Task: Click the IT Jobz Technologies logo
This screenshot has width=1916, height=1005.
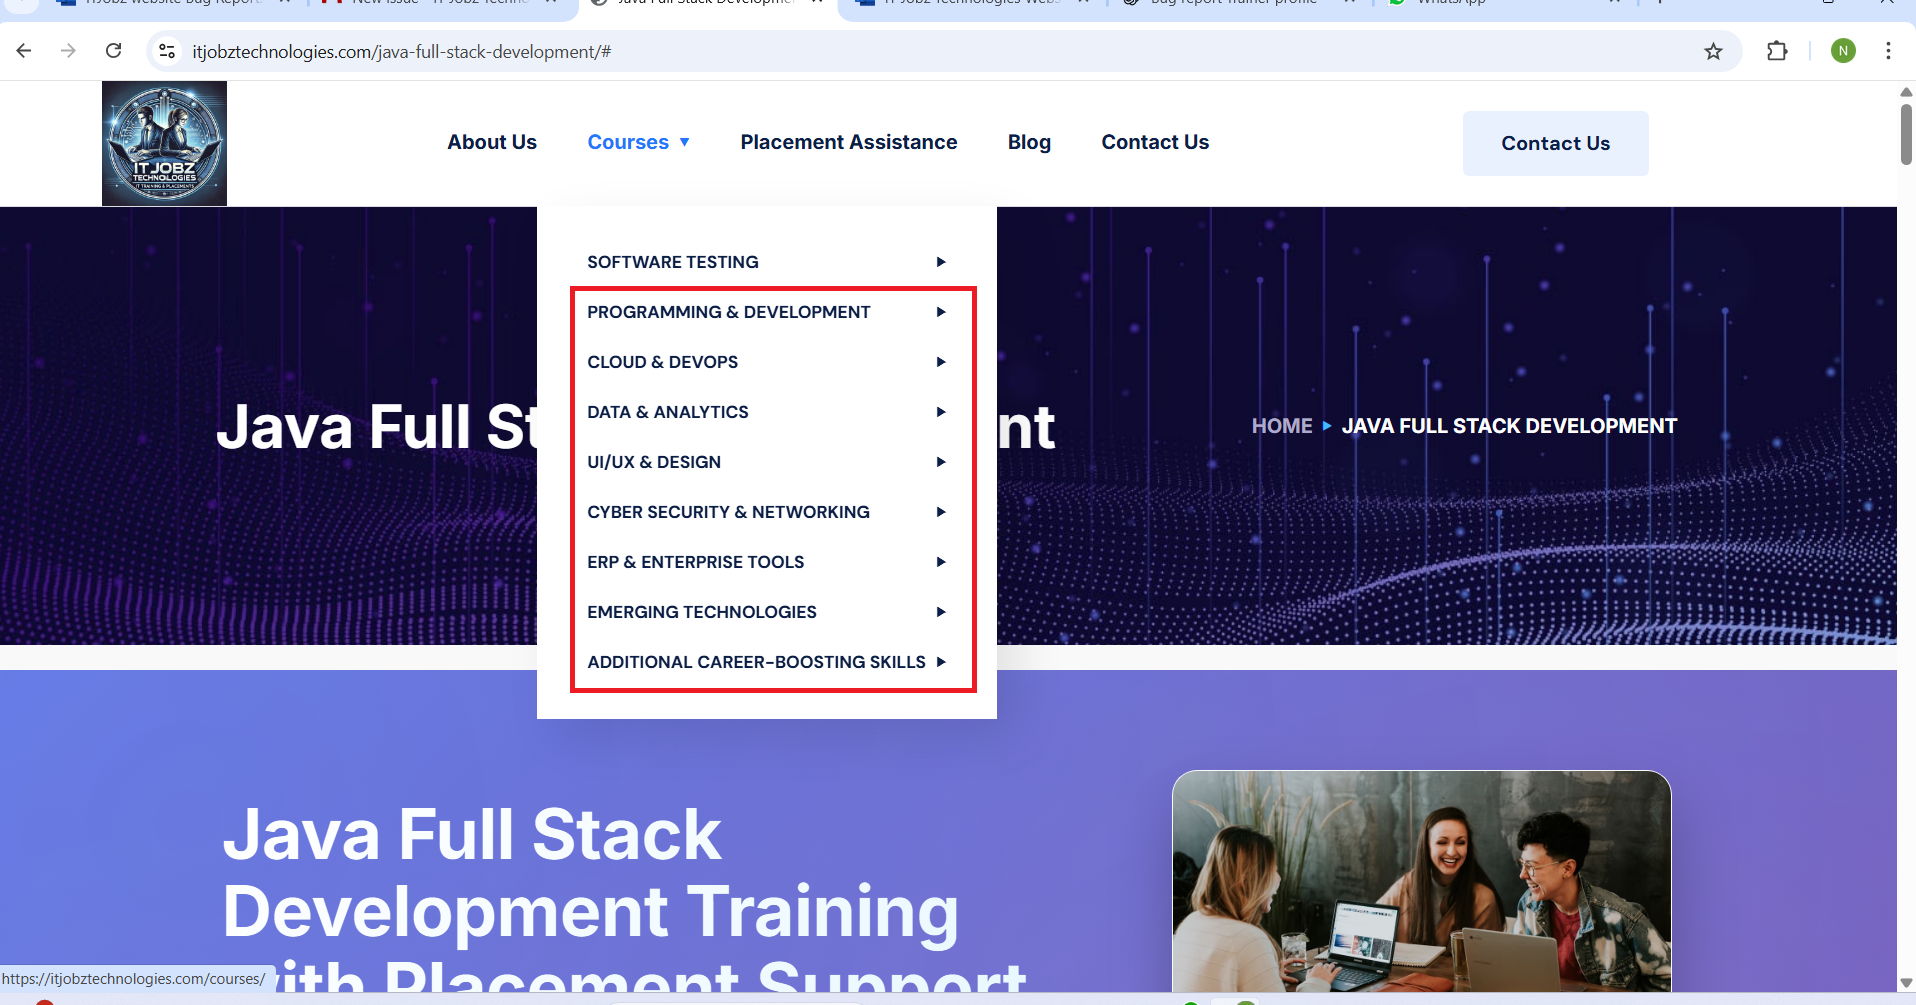Action: pyautogui.click(x=164, y=144)
